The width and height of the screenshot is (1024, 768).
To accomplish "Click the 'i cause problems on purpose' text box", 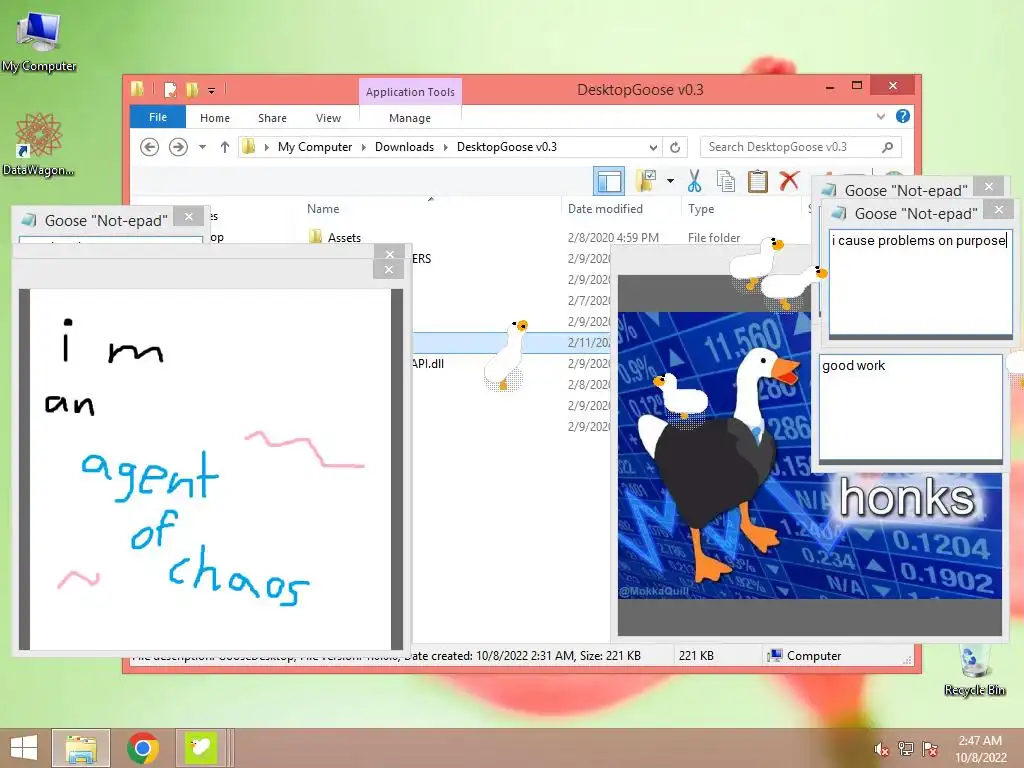I will [x=921, y=282].
